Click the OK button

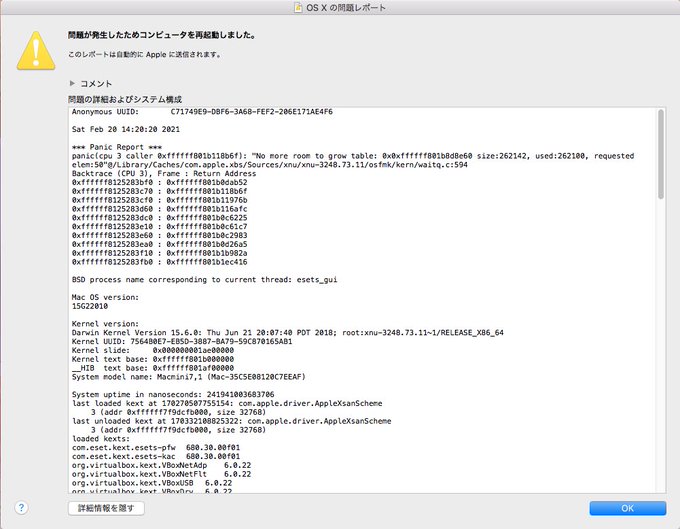627,508
